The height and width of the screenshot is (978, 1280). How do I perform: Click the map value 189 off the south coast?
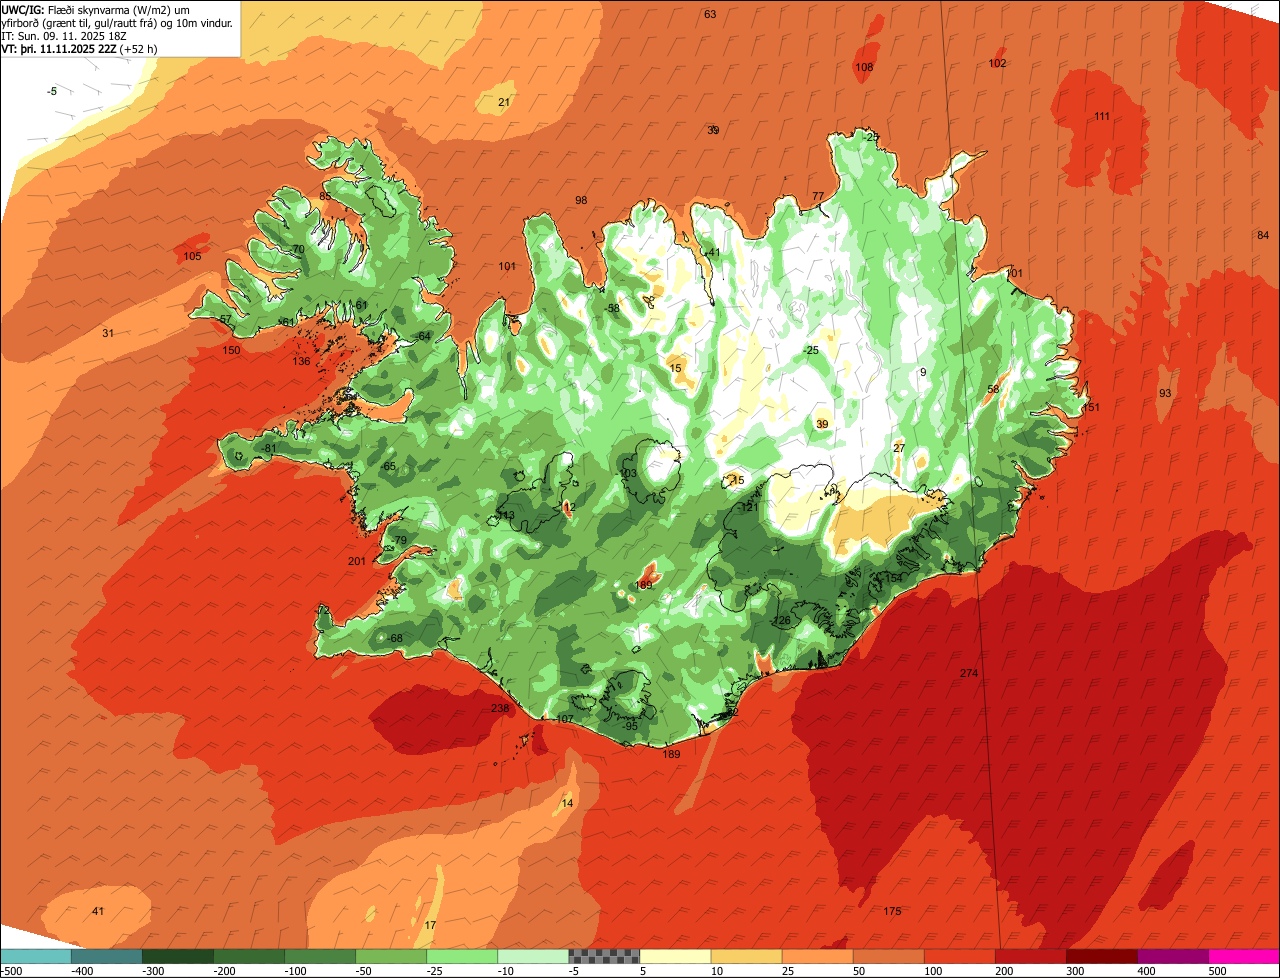671,754
